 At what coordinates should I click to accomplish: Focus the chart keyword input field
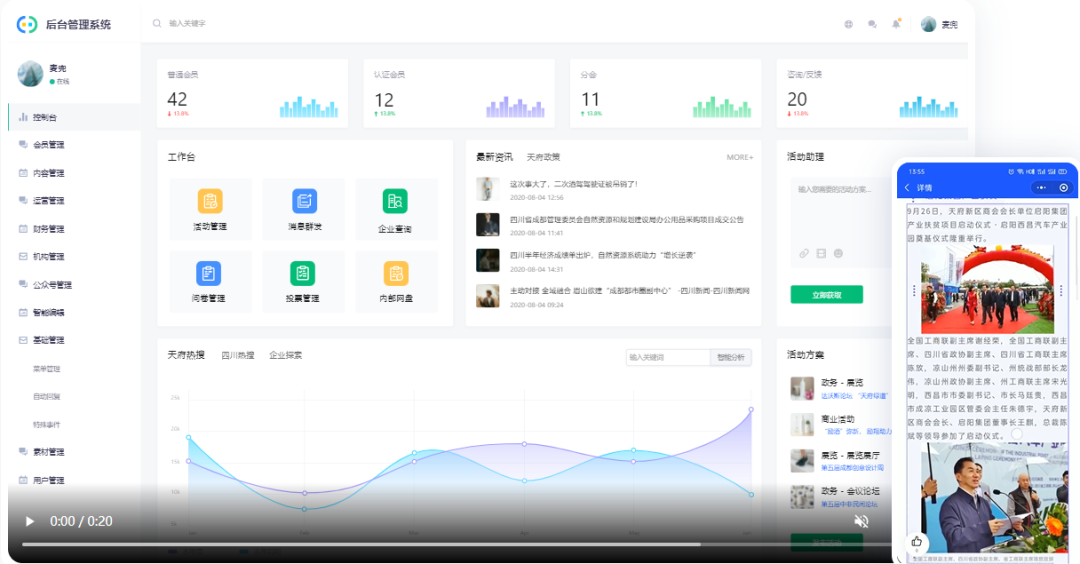tap(667, 357)
